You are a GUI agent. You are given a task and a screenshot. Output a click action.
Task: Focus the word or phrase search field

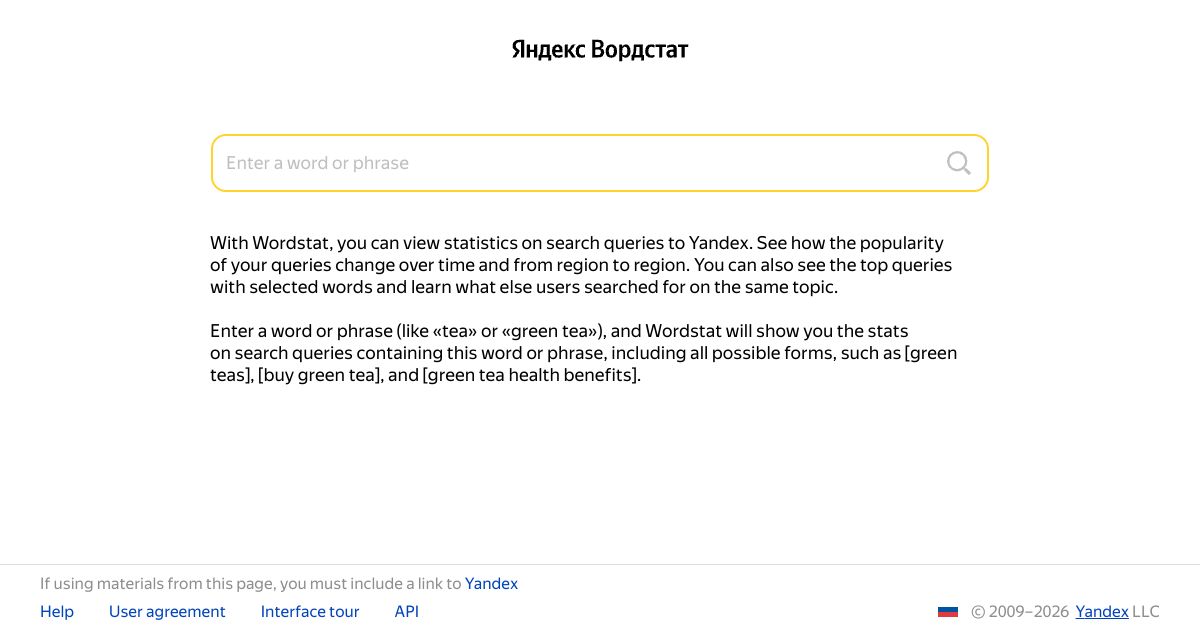[599, 163]
